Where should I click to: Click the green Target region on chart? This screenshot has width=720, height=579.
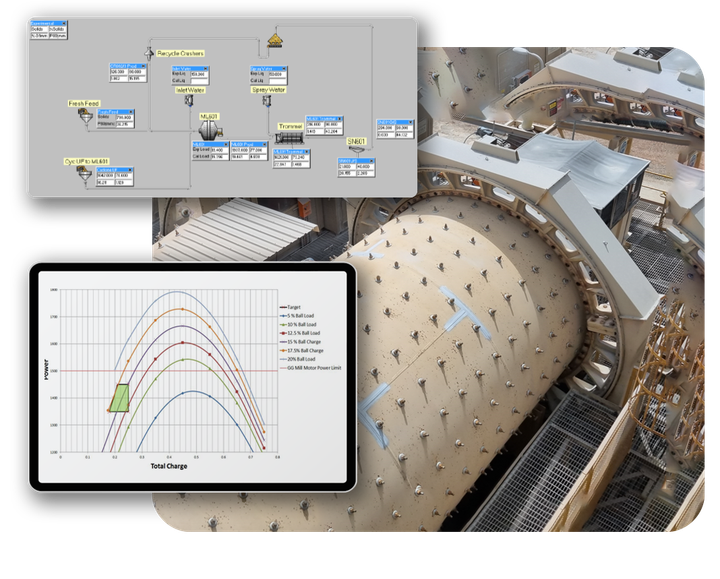pos(120,399)
